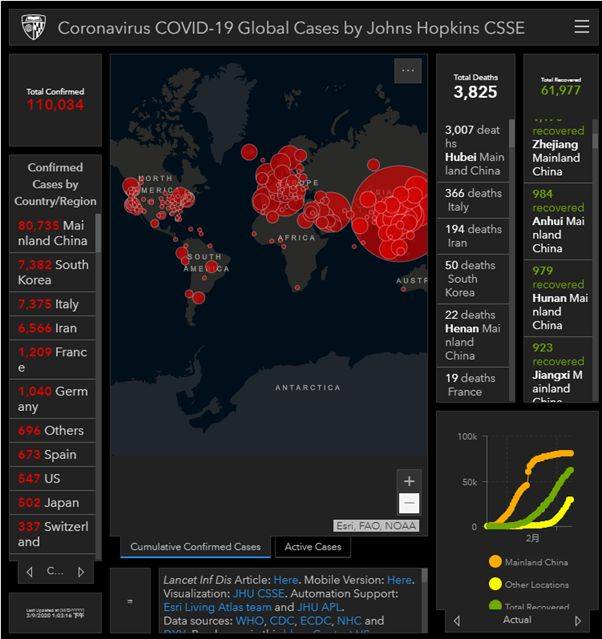Select the Total Recovered green legend marker
This screenshot has width=602, height=639.
(495, 605)
